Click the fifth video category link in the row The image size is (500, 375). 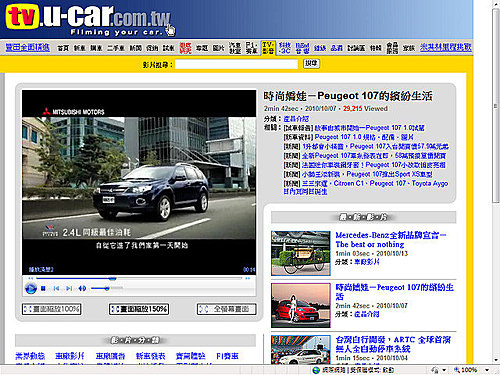tap(191, 356)
